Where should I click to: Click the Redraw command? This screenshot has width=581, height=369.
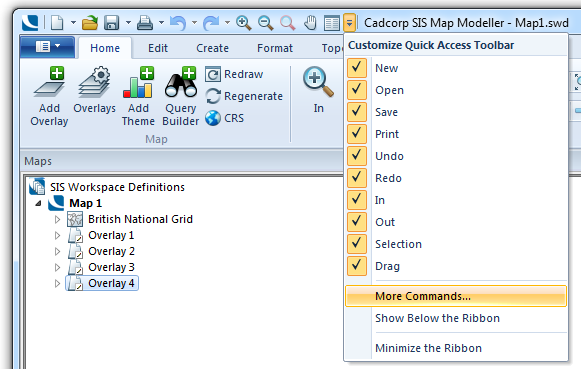[x=234, y=74]
